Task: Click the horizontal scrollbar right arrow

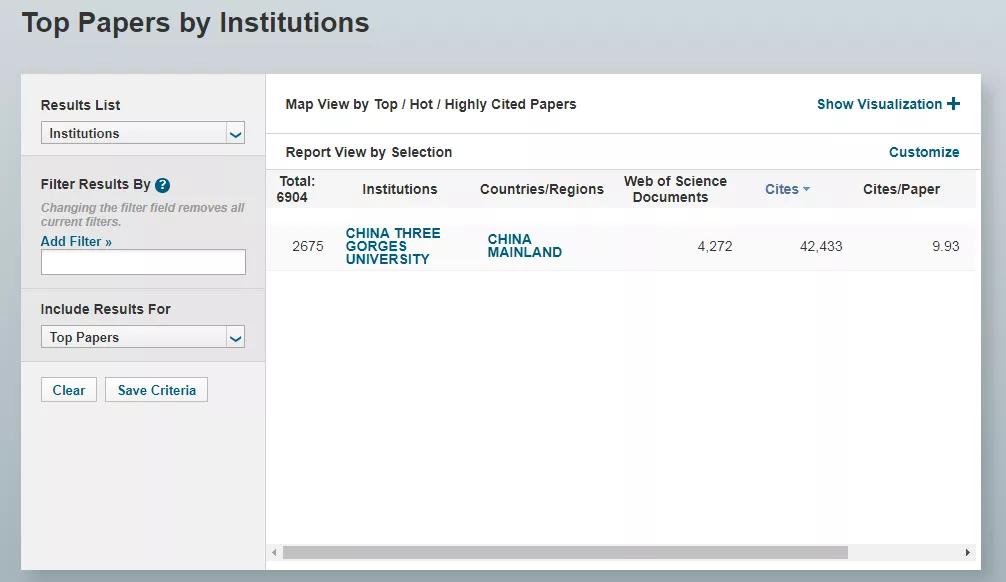Action: 967,553
